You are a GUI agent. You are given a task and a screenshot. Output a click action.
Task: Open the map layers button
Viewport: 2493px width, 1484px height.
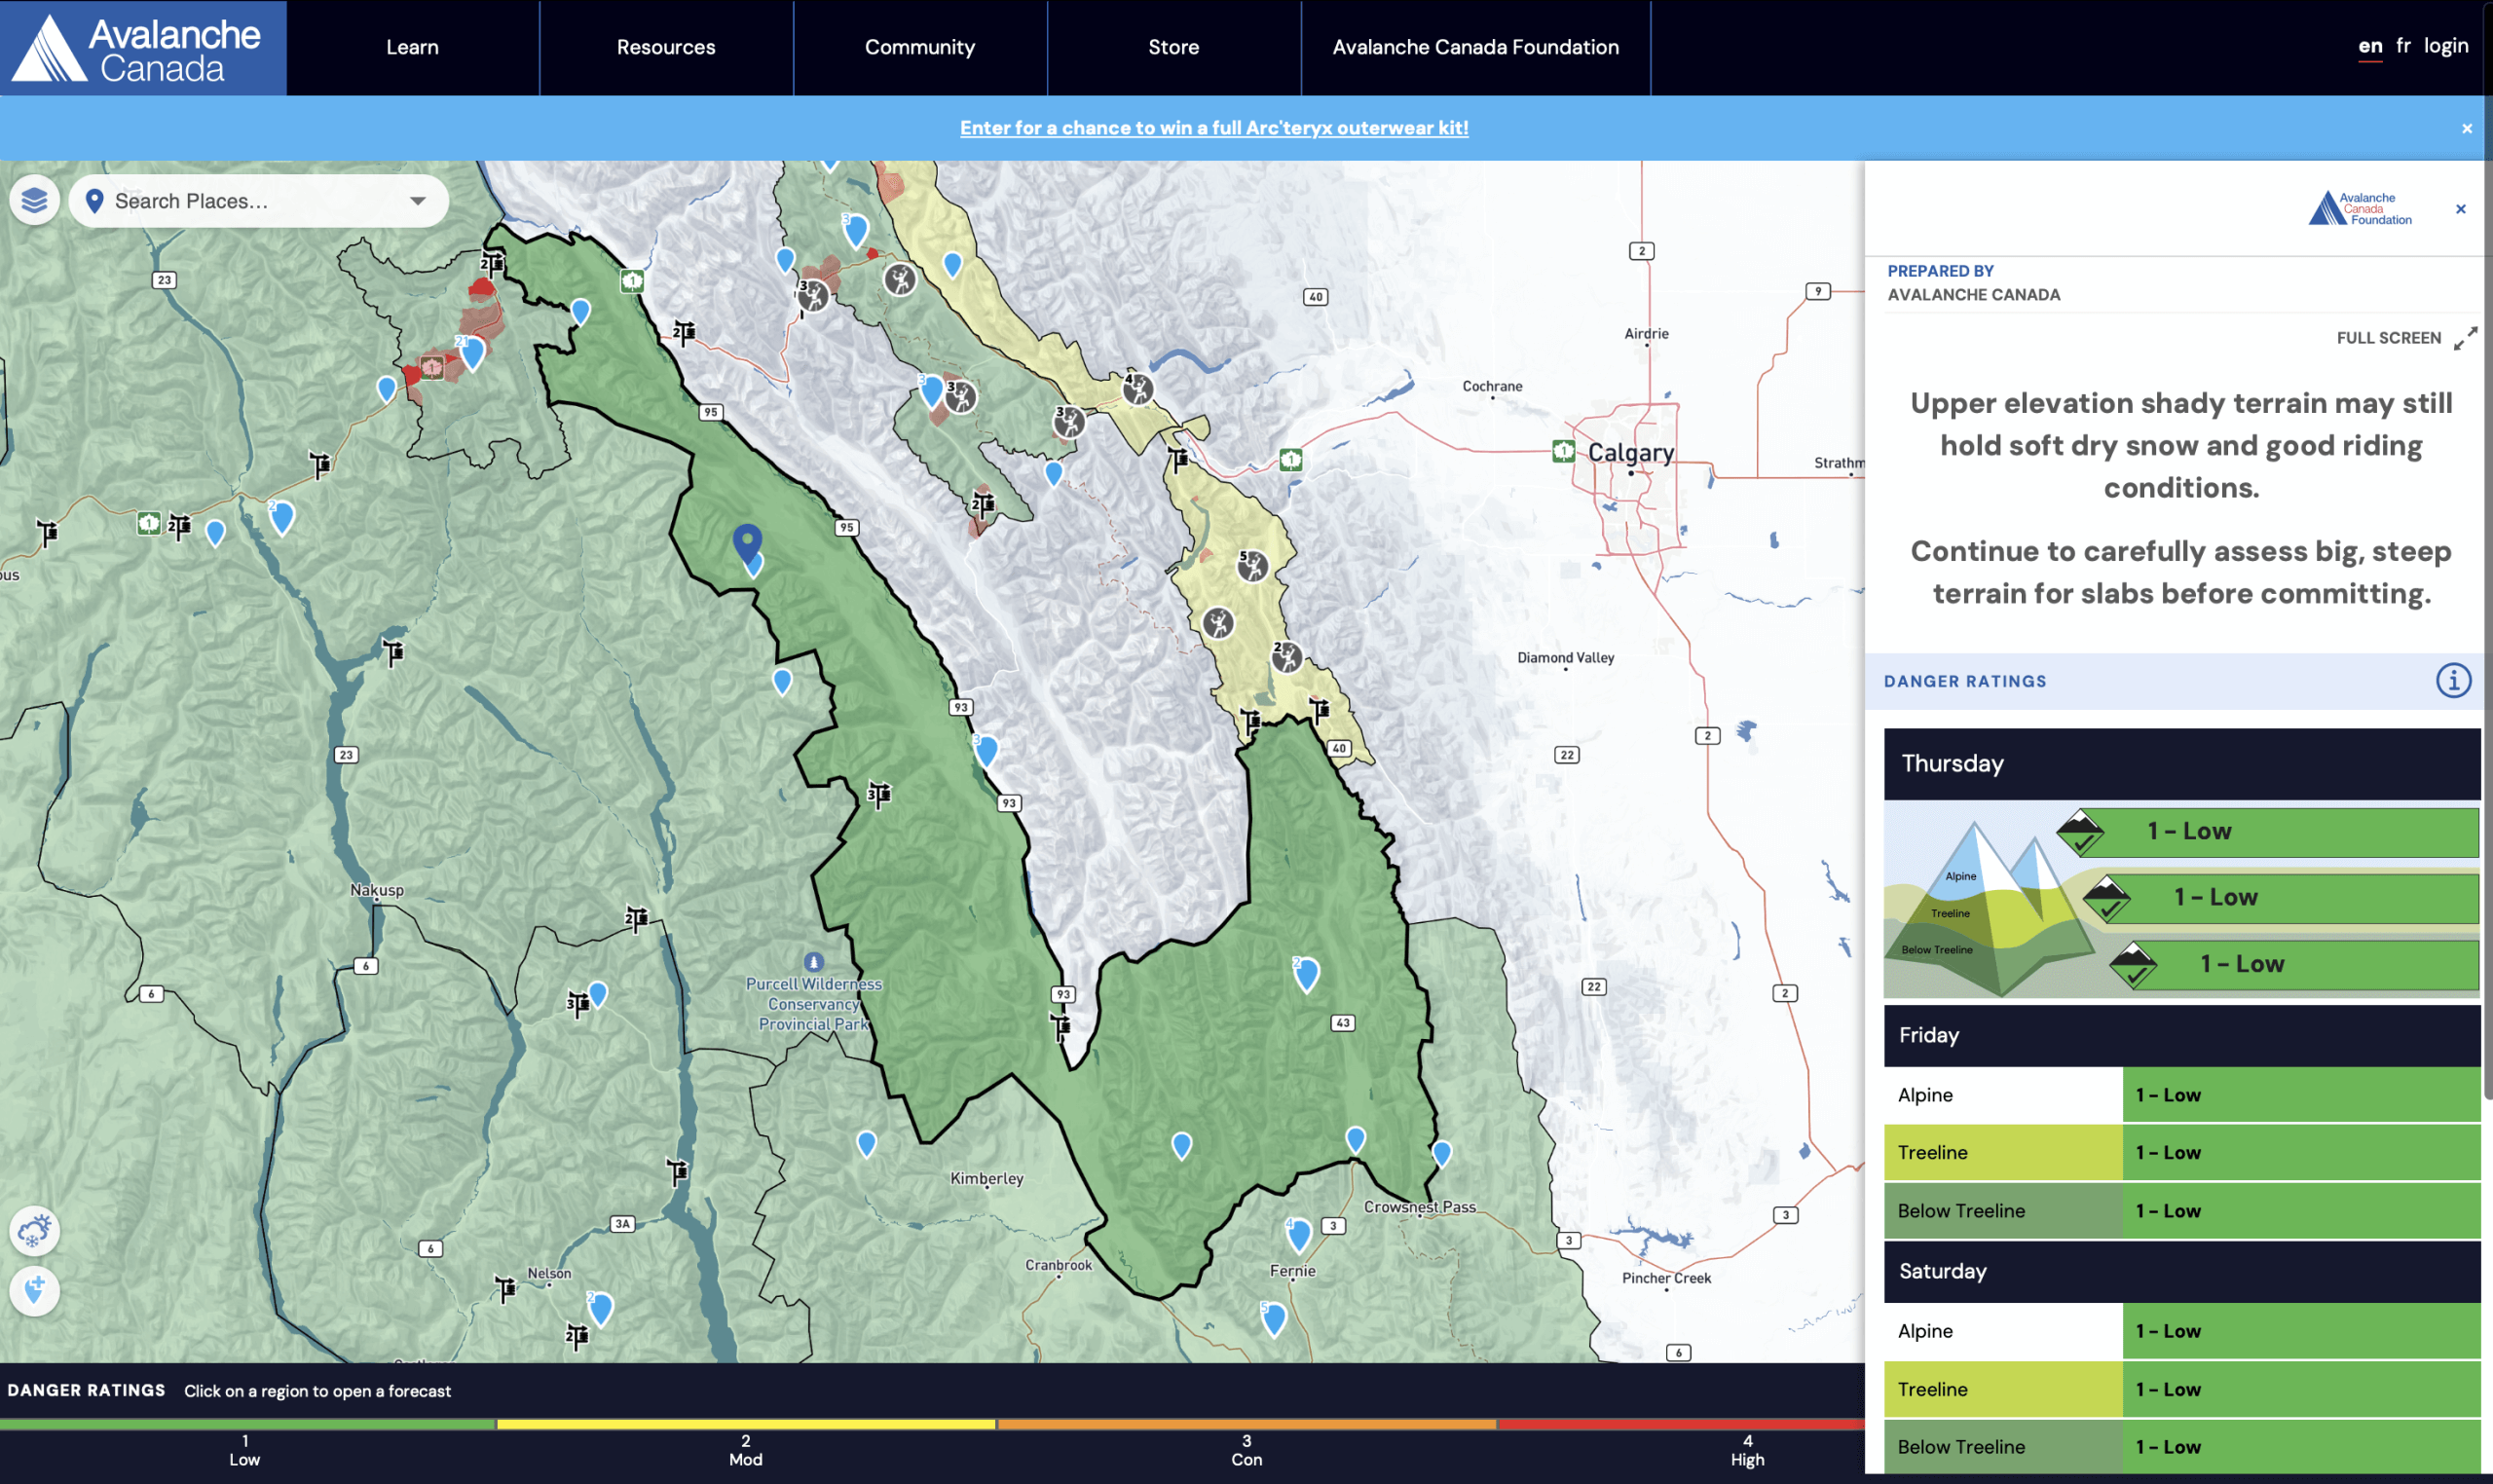[34, 201]
